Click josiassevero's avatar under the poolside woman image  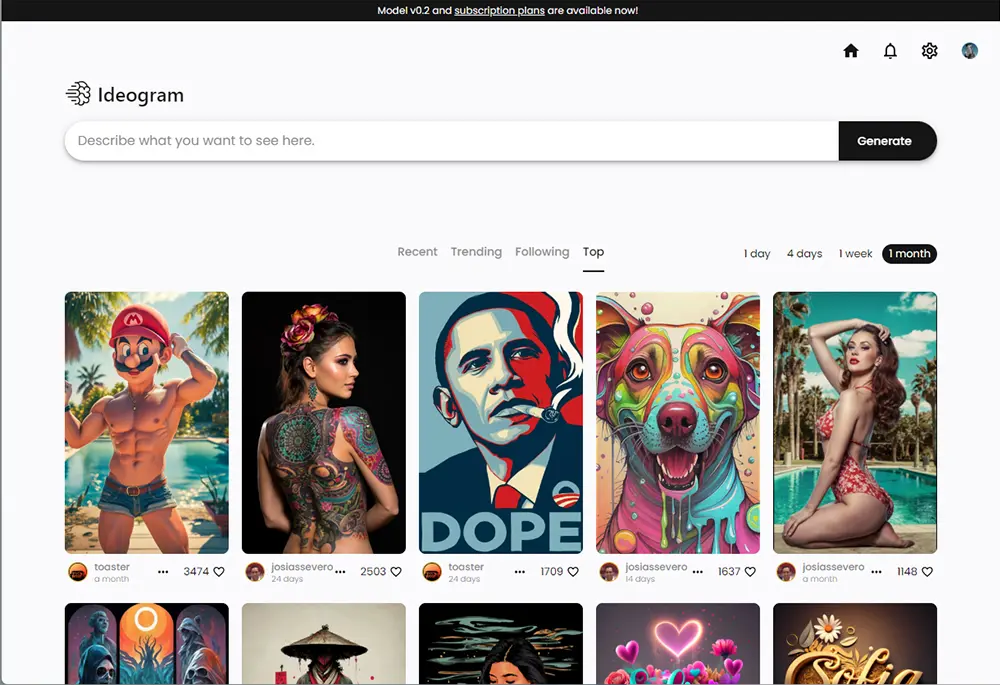(786, 571)
